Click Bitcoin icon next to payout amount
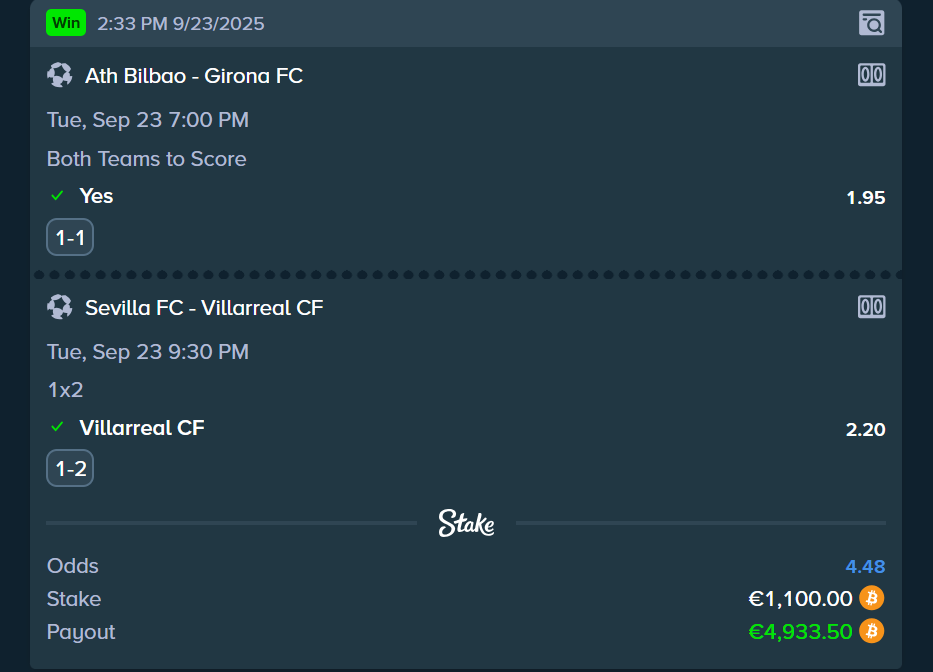This screenshot has height=672, width=933. click(x=872, y=631)
